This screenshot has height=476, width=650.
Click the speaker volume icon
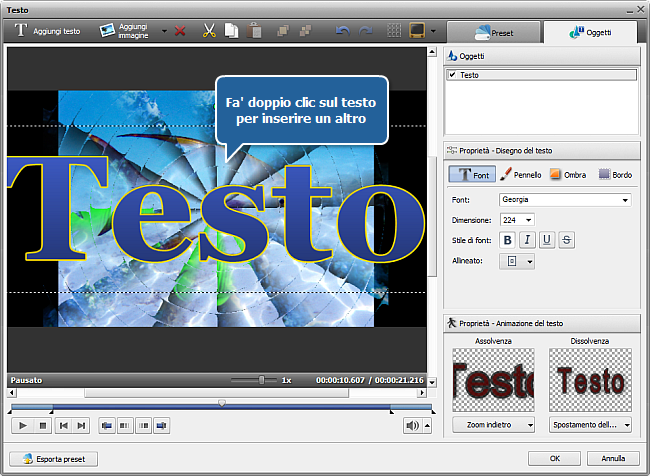412,426
